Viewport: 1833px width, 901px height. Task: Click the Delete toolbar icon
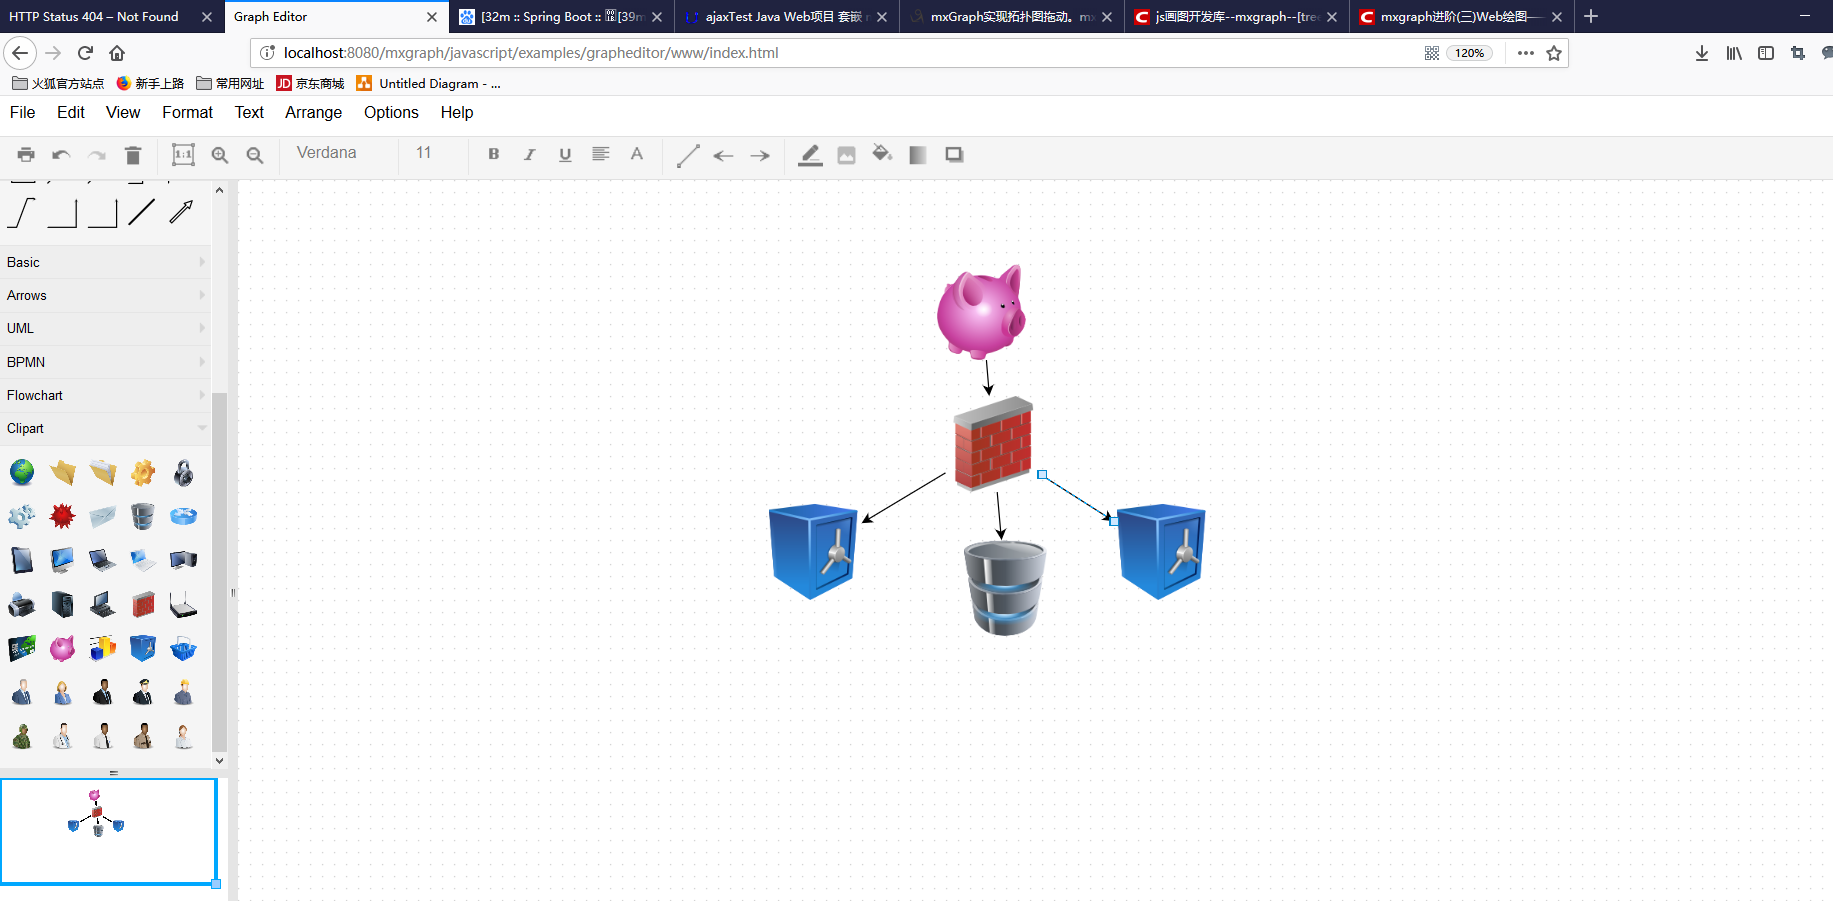(133, 155)
